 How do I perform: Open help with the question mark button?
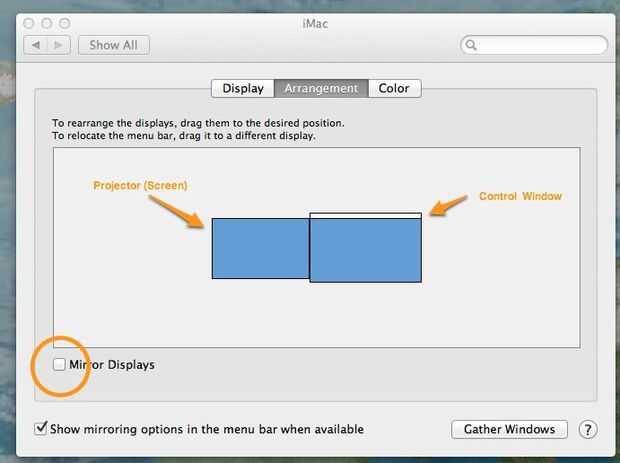tap(588, 429)
